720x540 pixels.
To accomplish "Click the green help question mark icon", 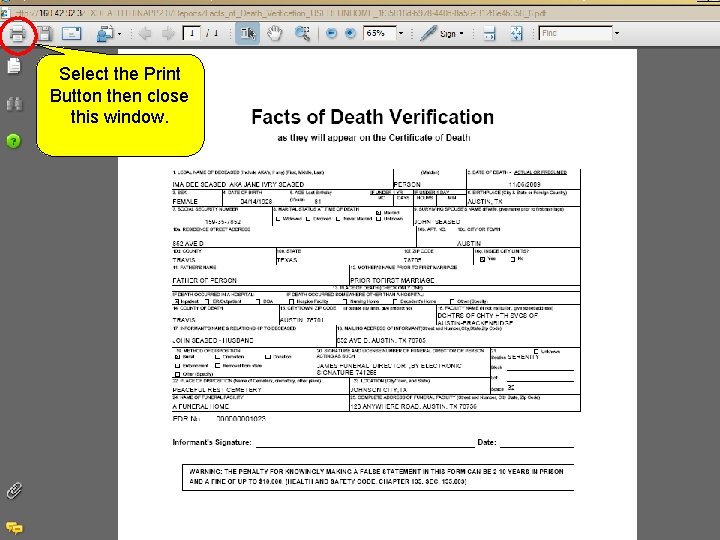I will point(14,141).
